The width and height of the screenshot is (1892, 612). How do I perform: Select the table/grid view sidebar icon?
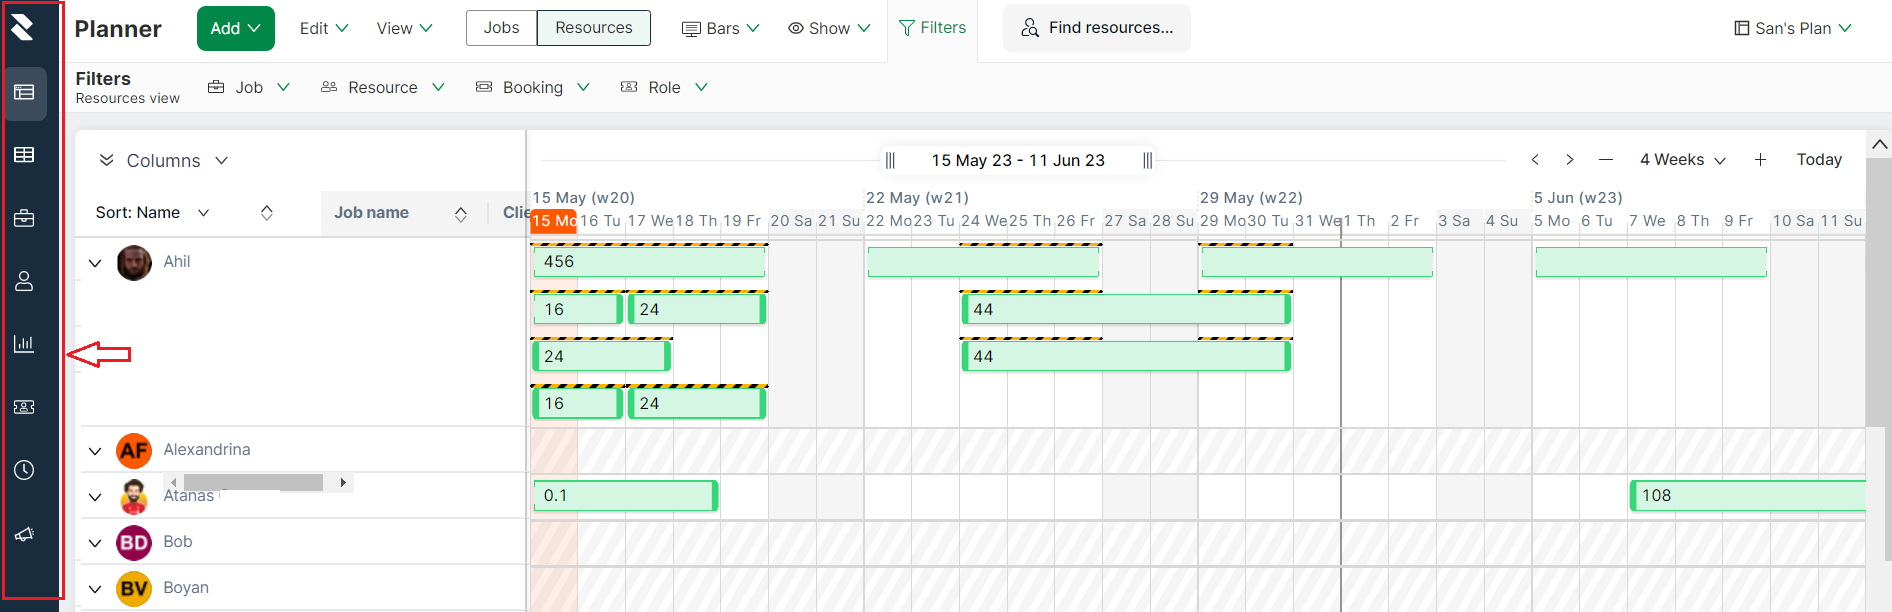[x=25, y=155]
